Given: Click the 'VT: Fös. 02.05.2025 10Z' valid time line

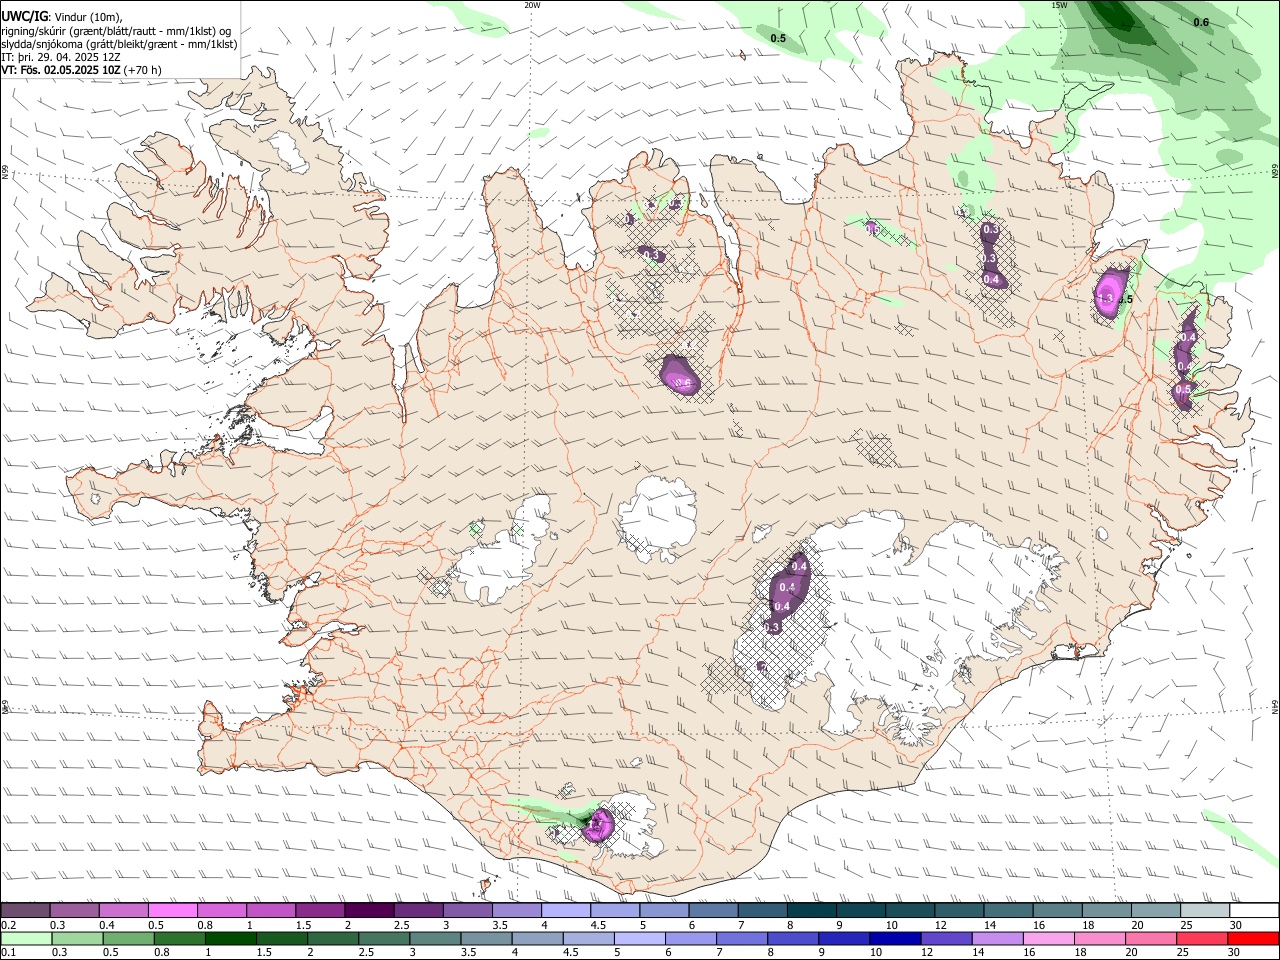Looking at the screenshot, I should click(61, 70).
